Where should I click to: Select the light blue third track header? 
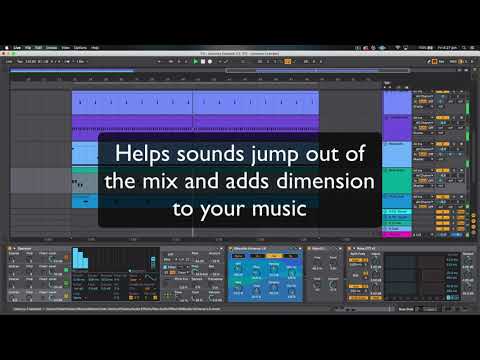coord(398,154)
